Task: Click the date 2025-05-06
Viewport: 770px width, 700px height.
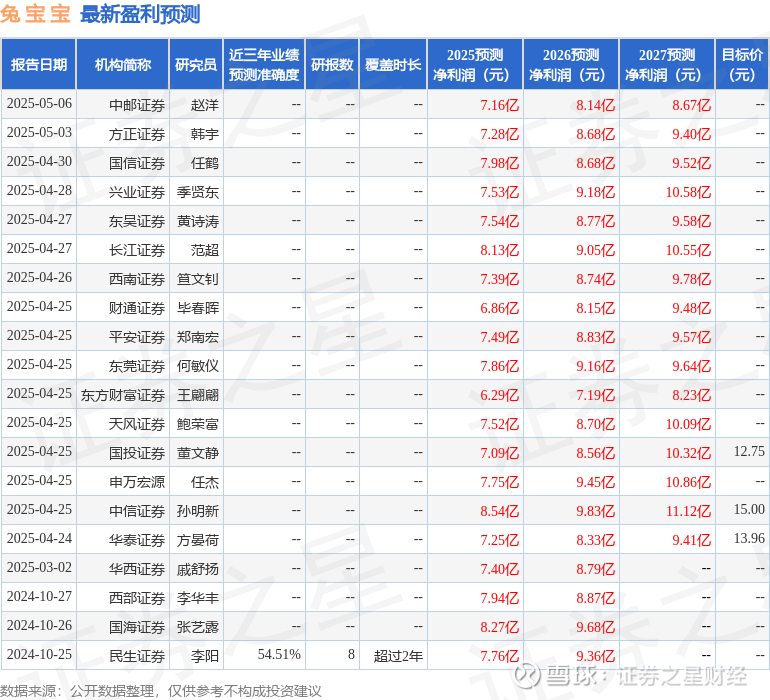Action: [x=39, y=103]
